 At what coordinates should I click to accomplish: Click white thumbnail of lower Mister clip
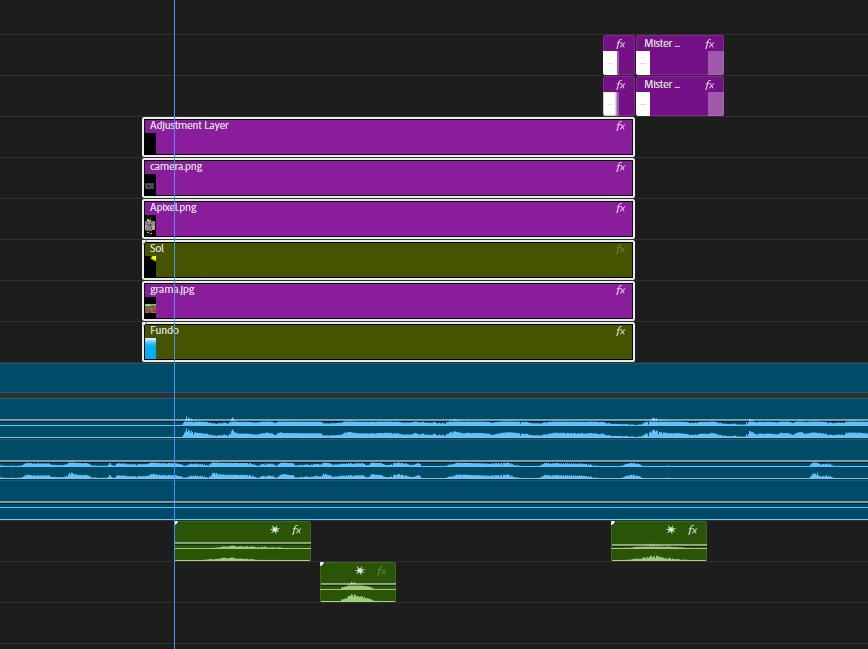tap(643, 104)
